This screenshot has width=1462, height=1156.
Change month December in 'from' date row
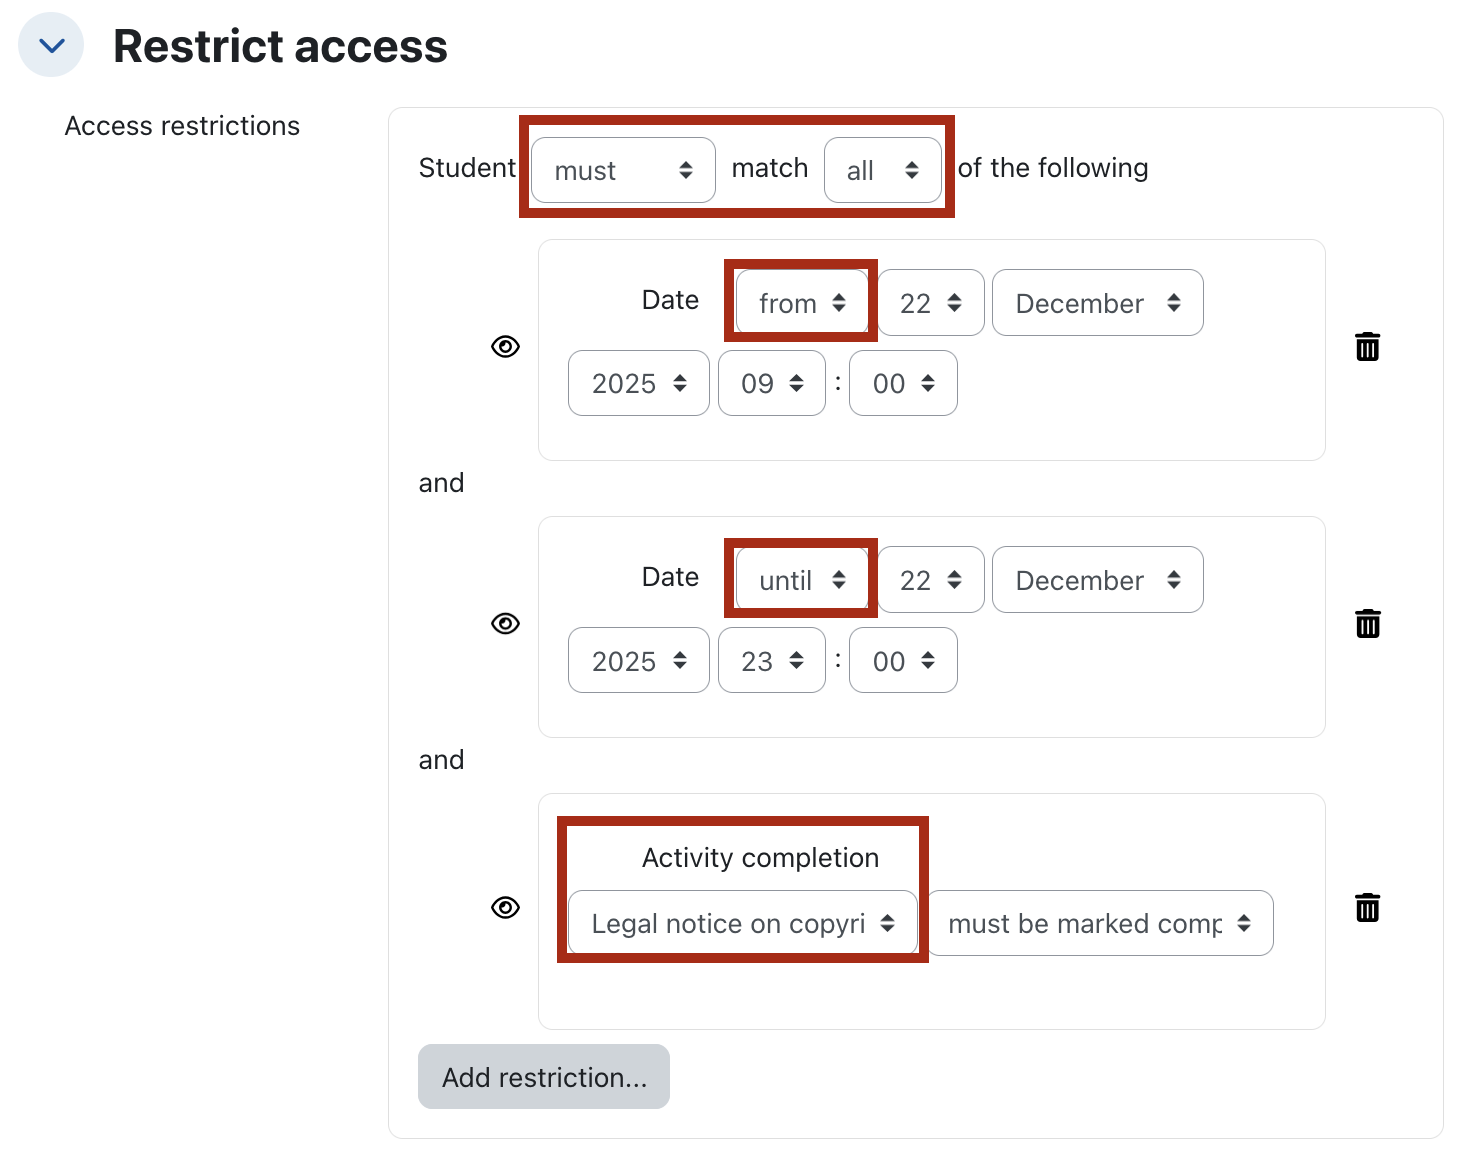(1097, 303)
